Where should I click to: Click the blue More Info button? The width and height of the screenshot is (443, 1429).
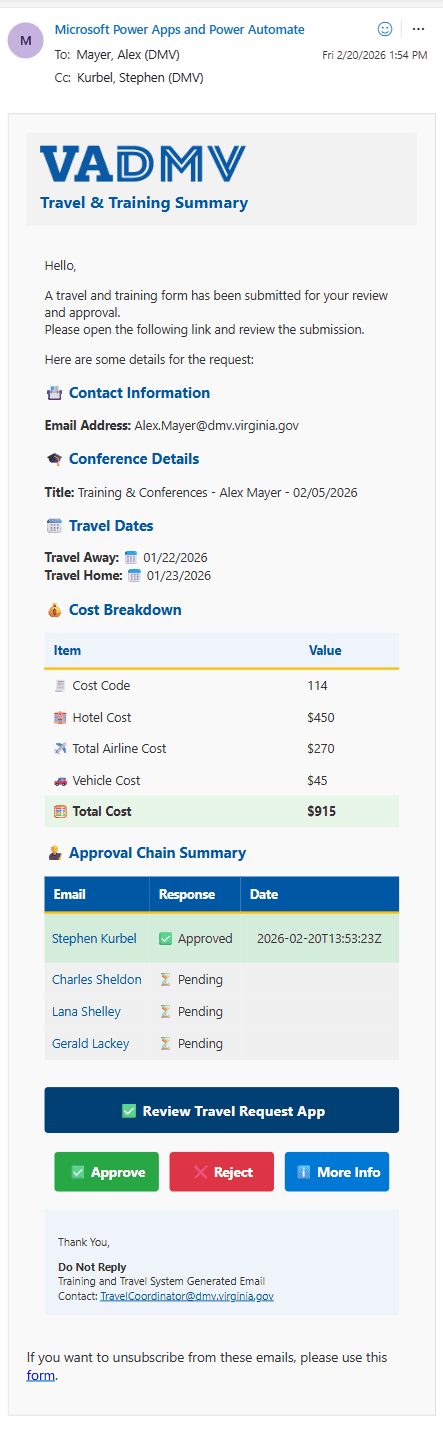(337, 1172)
